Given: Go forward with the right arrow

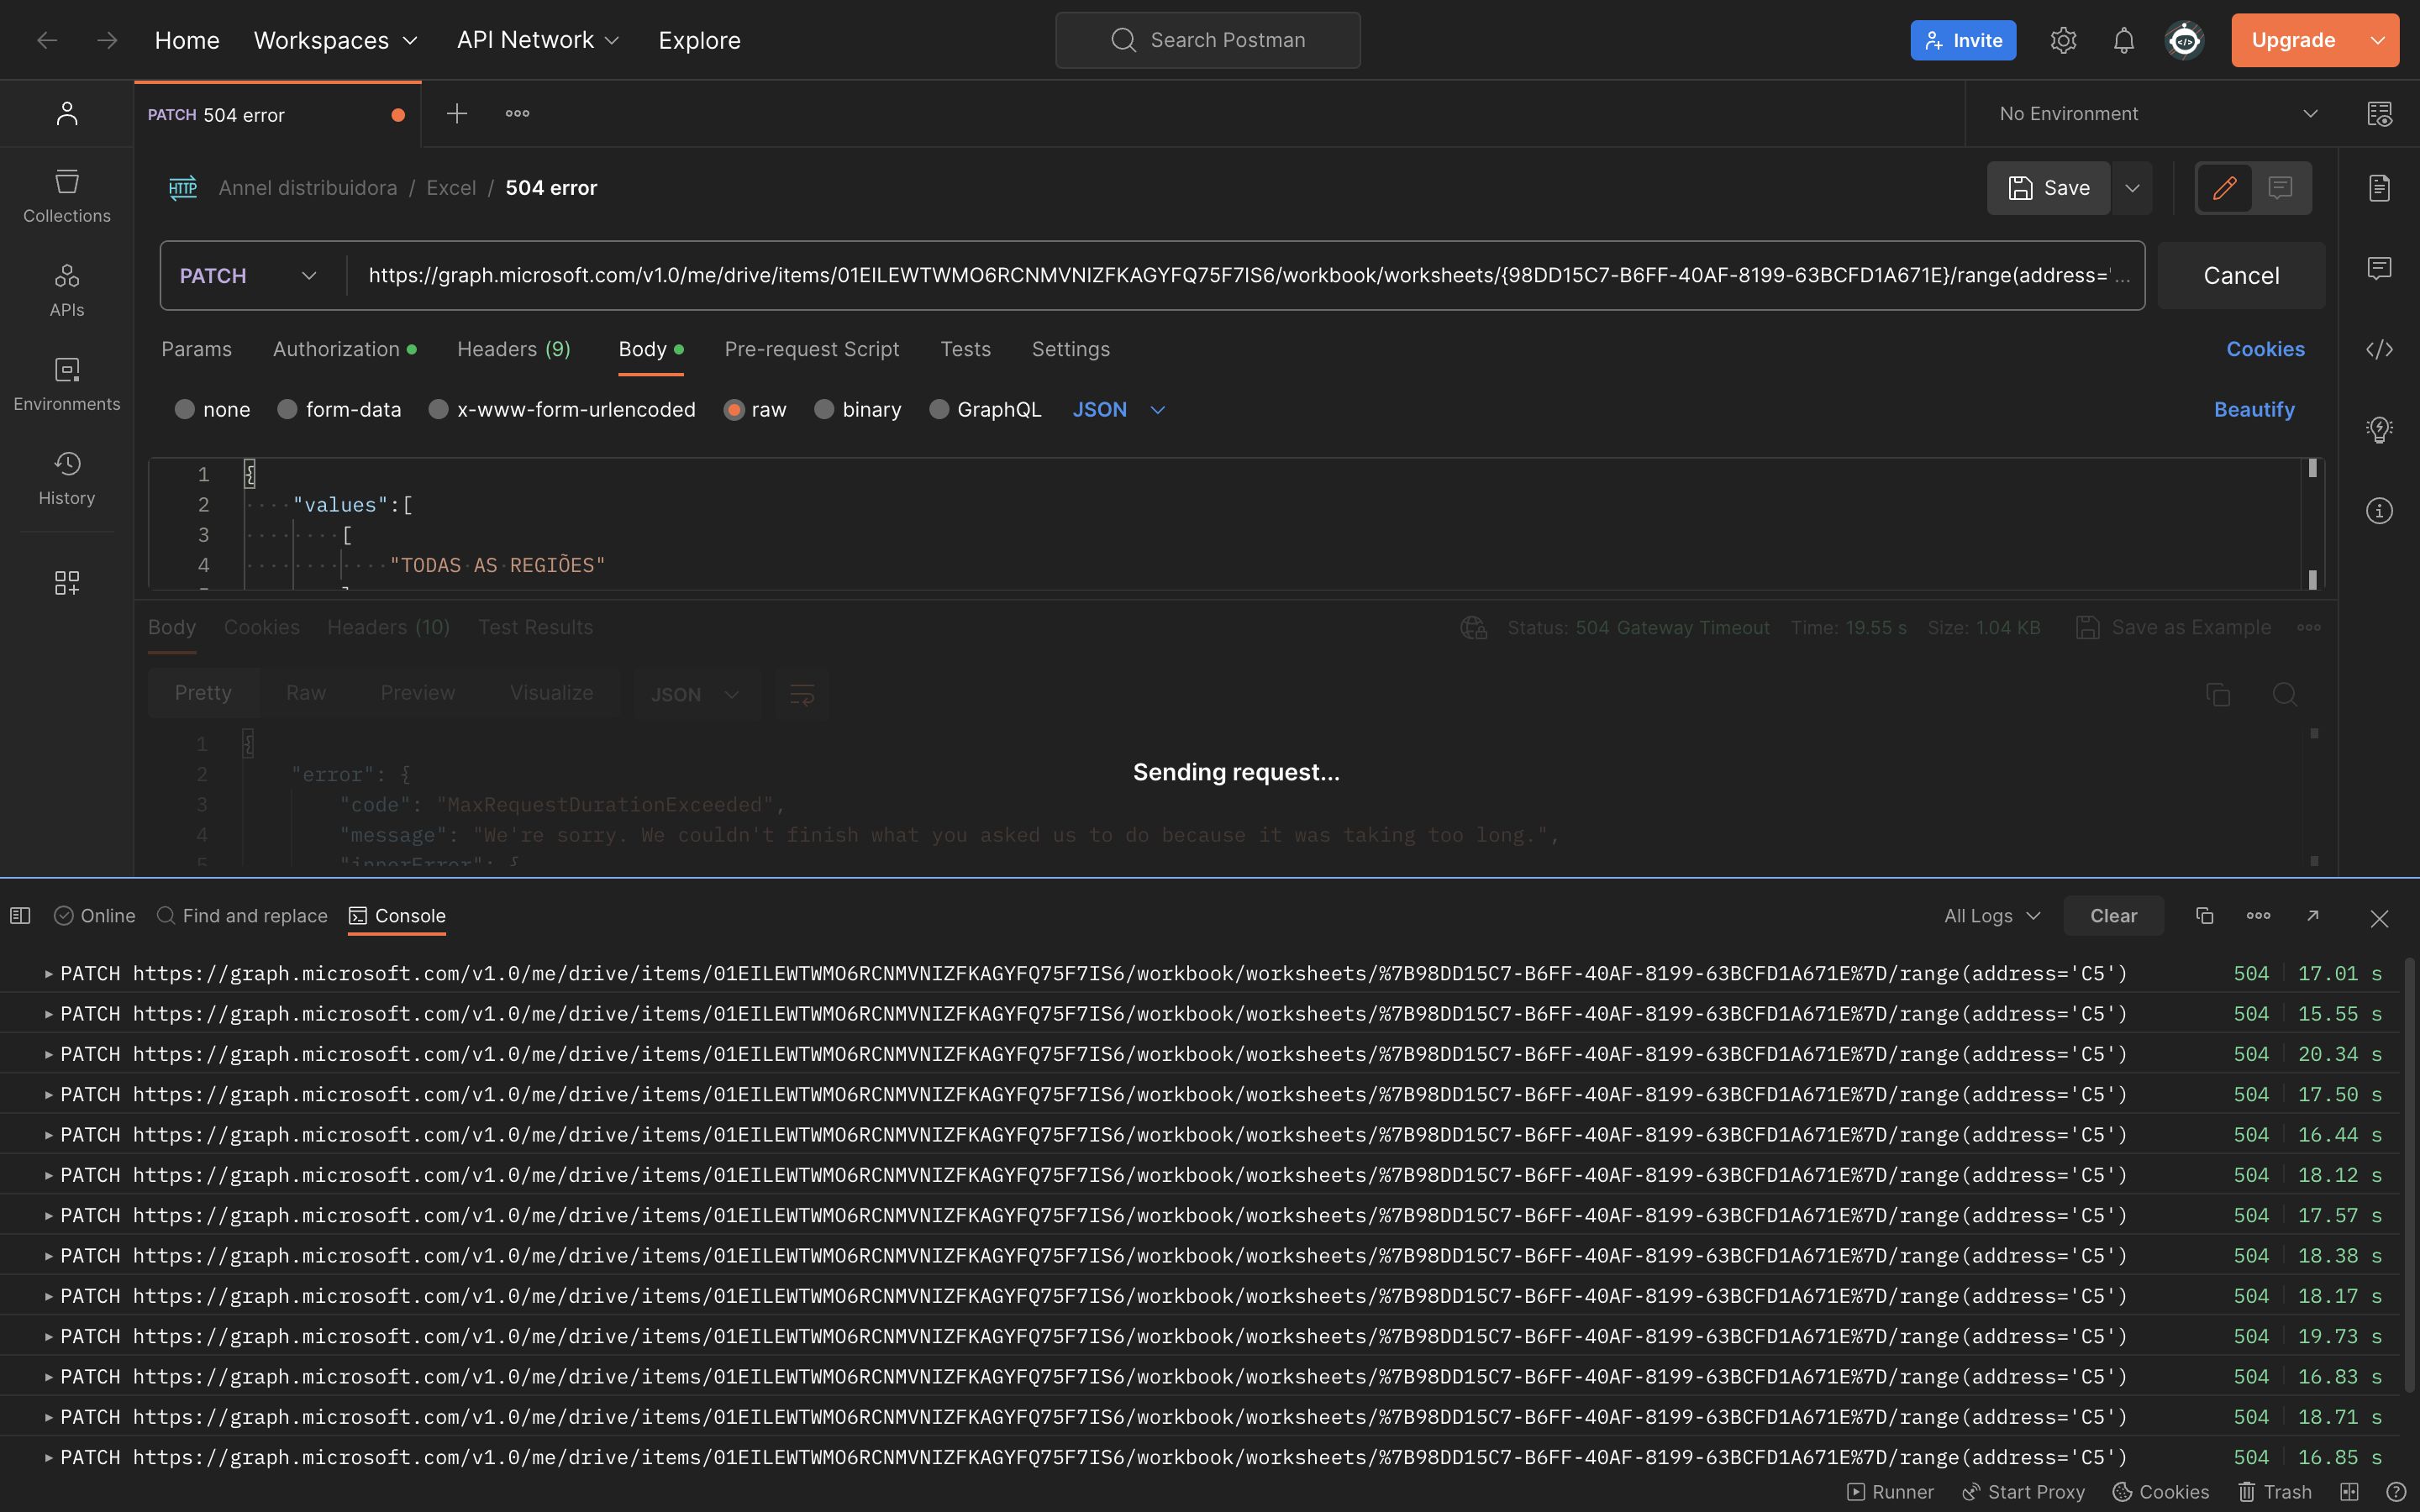Looking at the screenshot, I should (x=107, y=40).
